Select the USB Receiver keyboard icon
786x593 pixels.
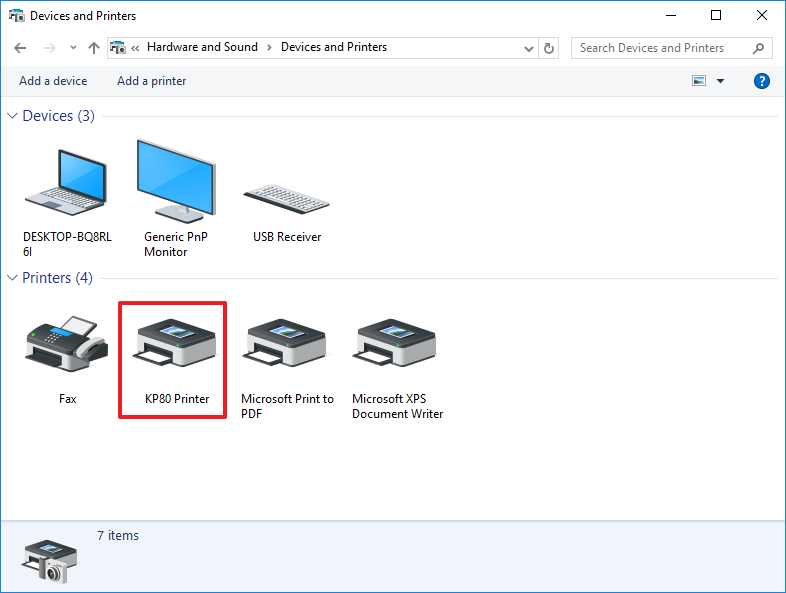tap(286, 200)
